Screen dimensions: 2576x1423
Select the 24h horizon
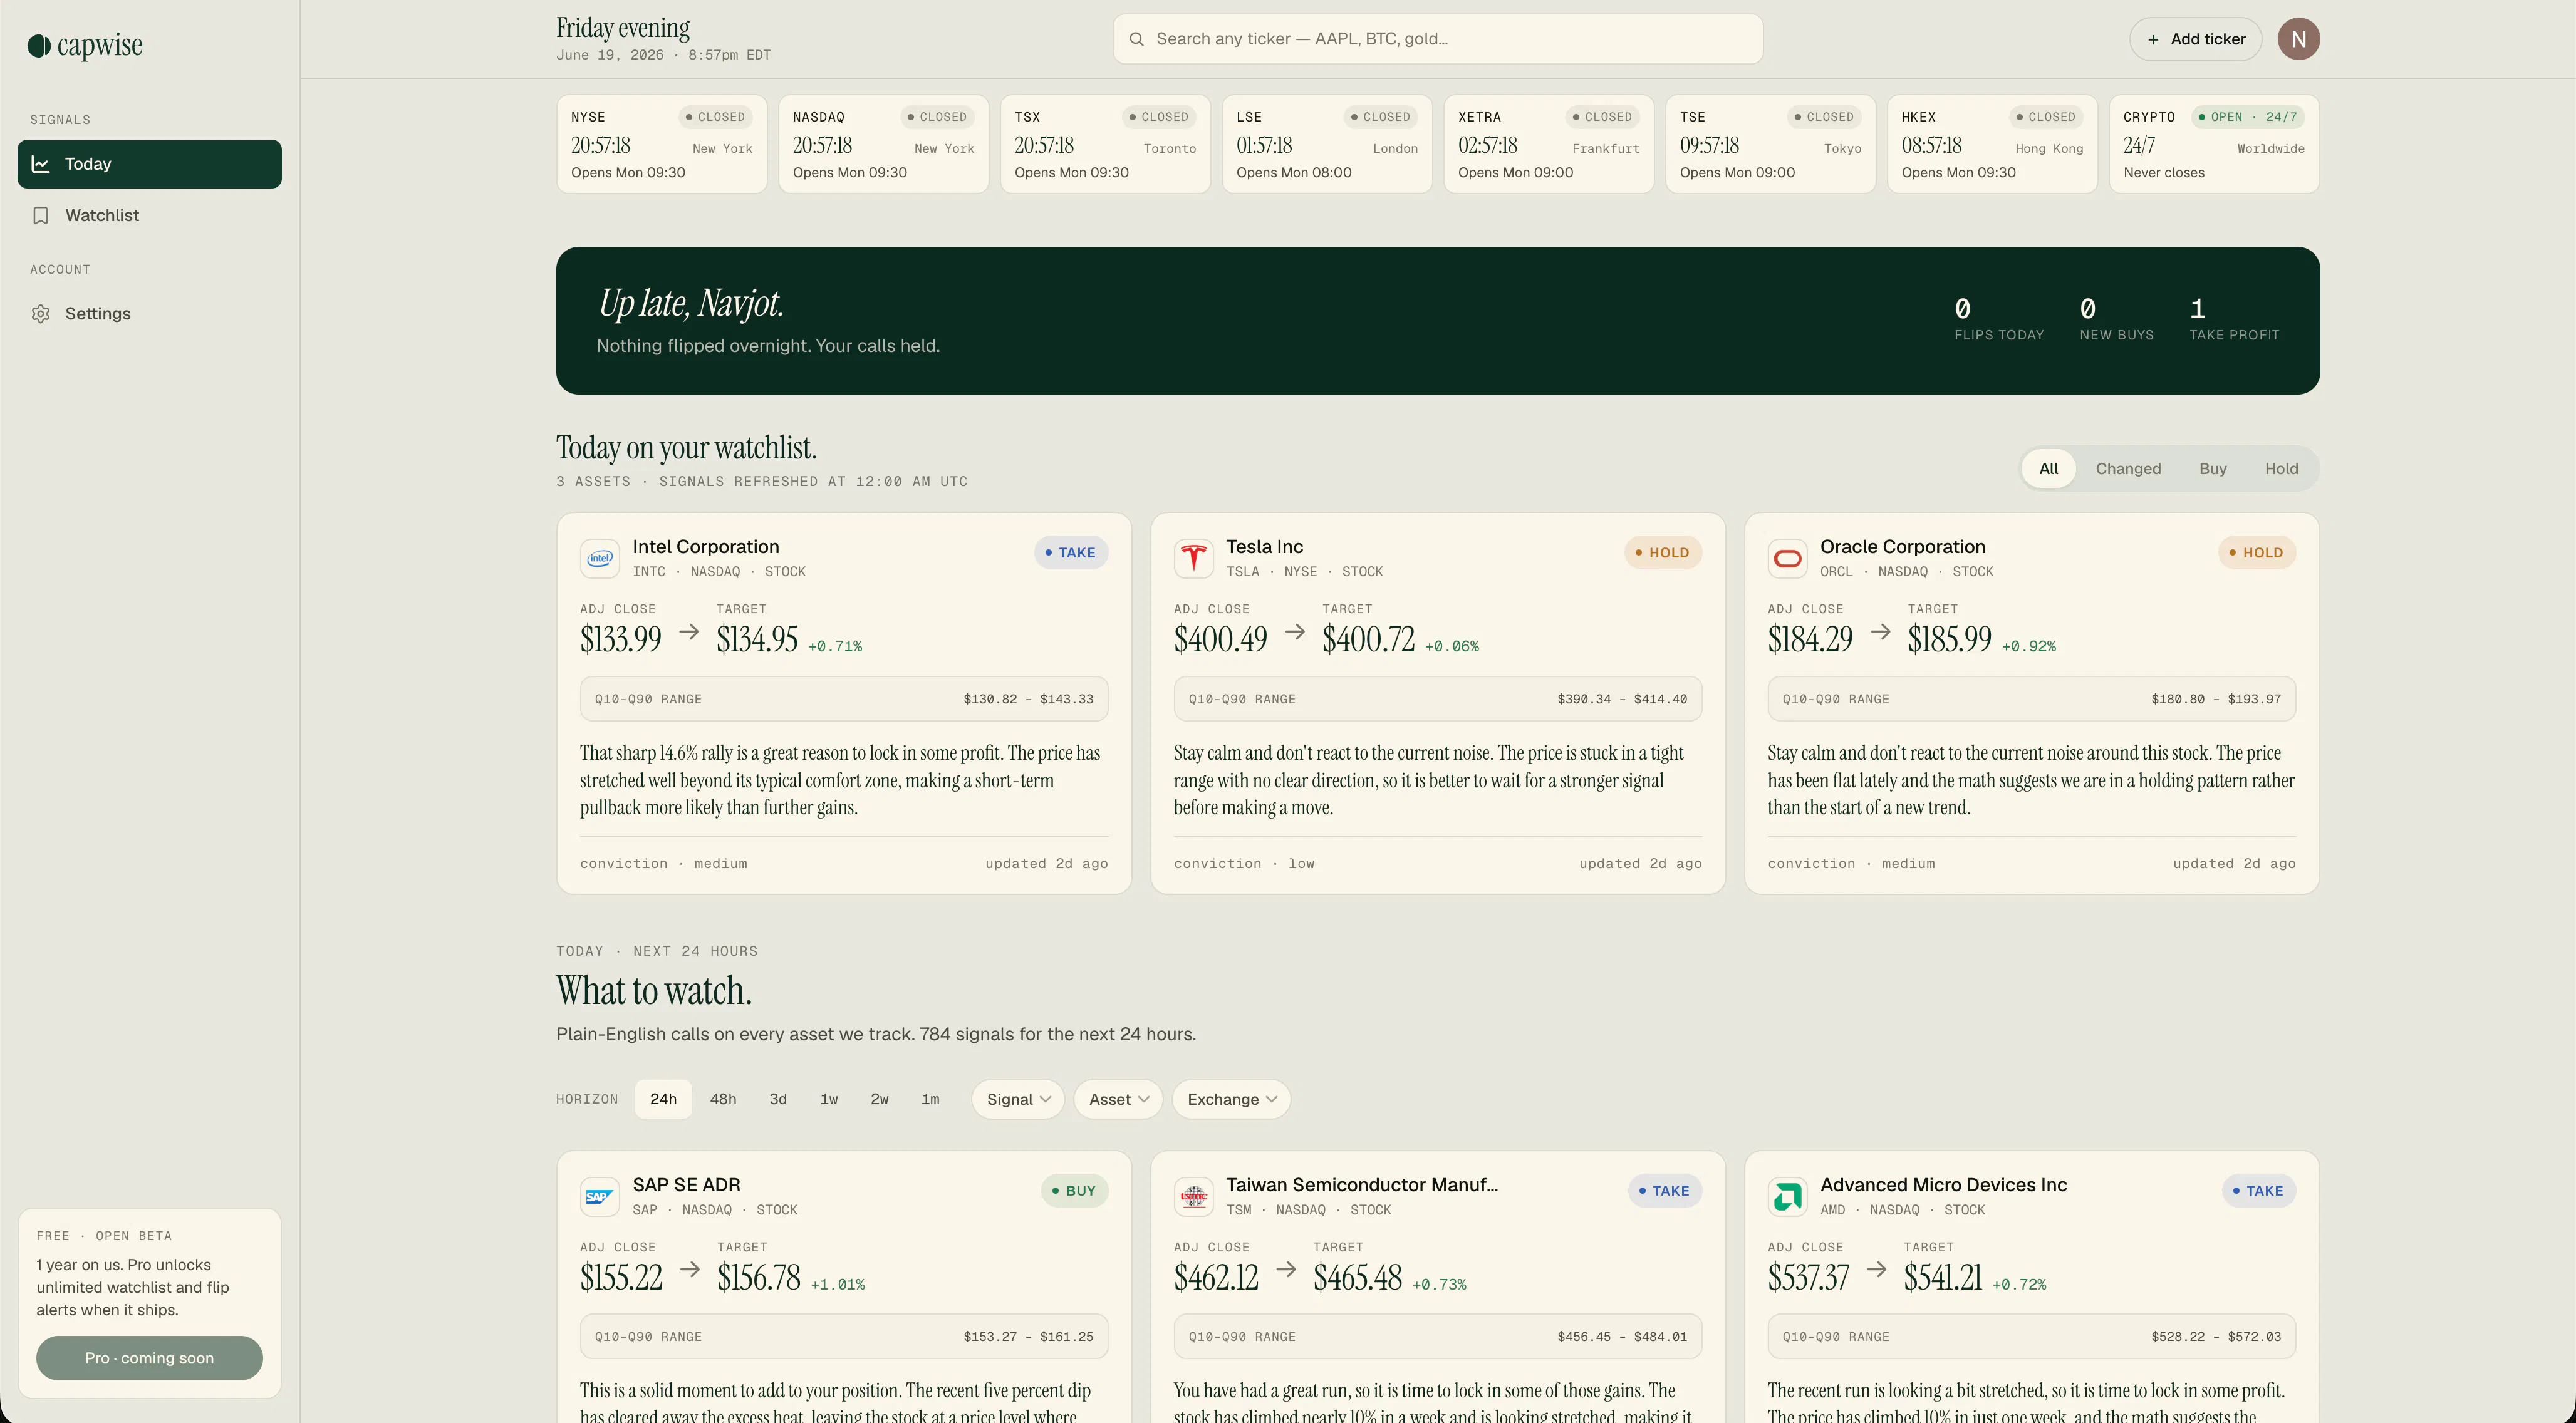click(663, 1099)
